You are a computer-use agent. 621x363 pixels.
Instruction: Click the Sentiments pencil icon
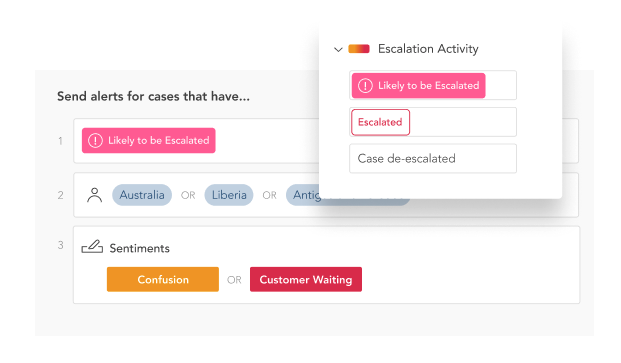[92, 247]
